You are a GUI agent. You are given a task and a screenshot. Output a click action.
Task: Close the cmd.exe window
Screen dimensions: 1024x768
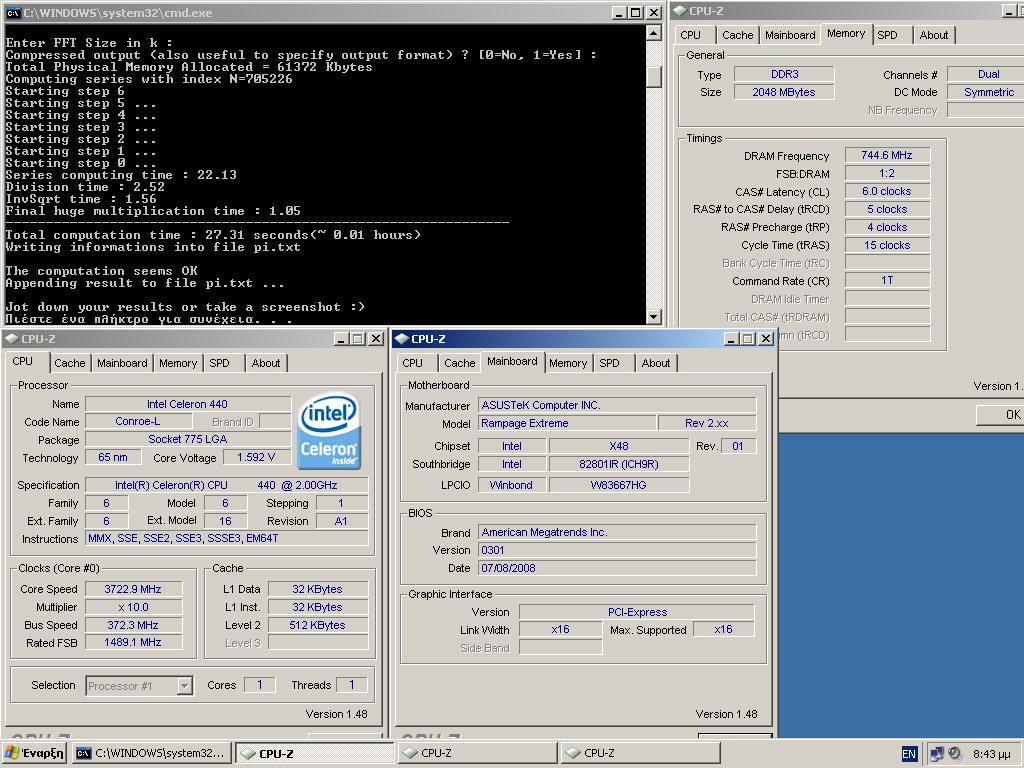point(654,12)
